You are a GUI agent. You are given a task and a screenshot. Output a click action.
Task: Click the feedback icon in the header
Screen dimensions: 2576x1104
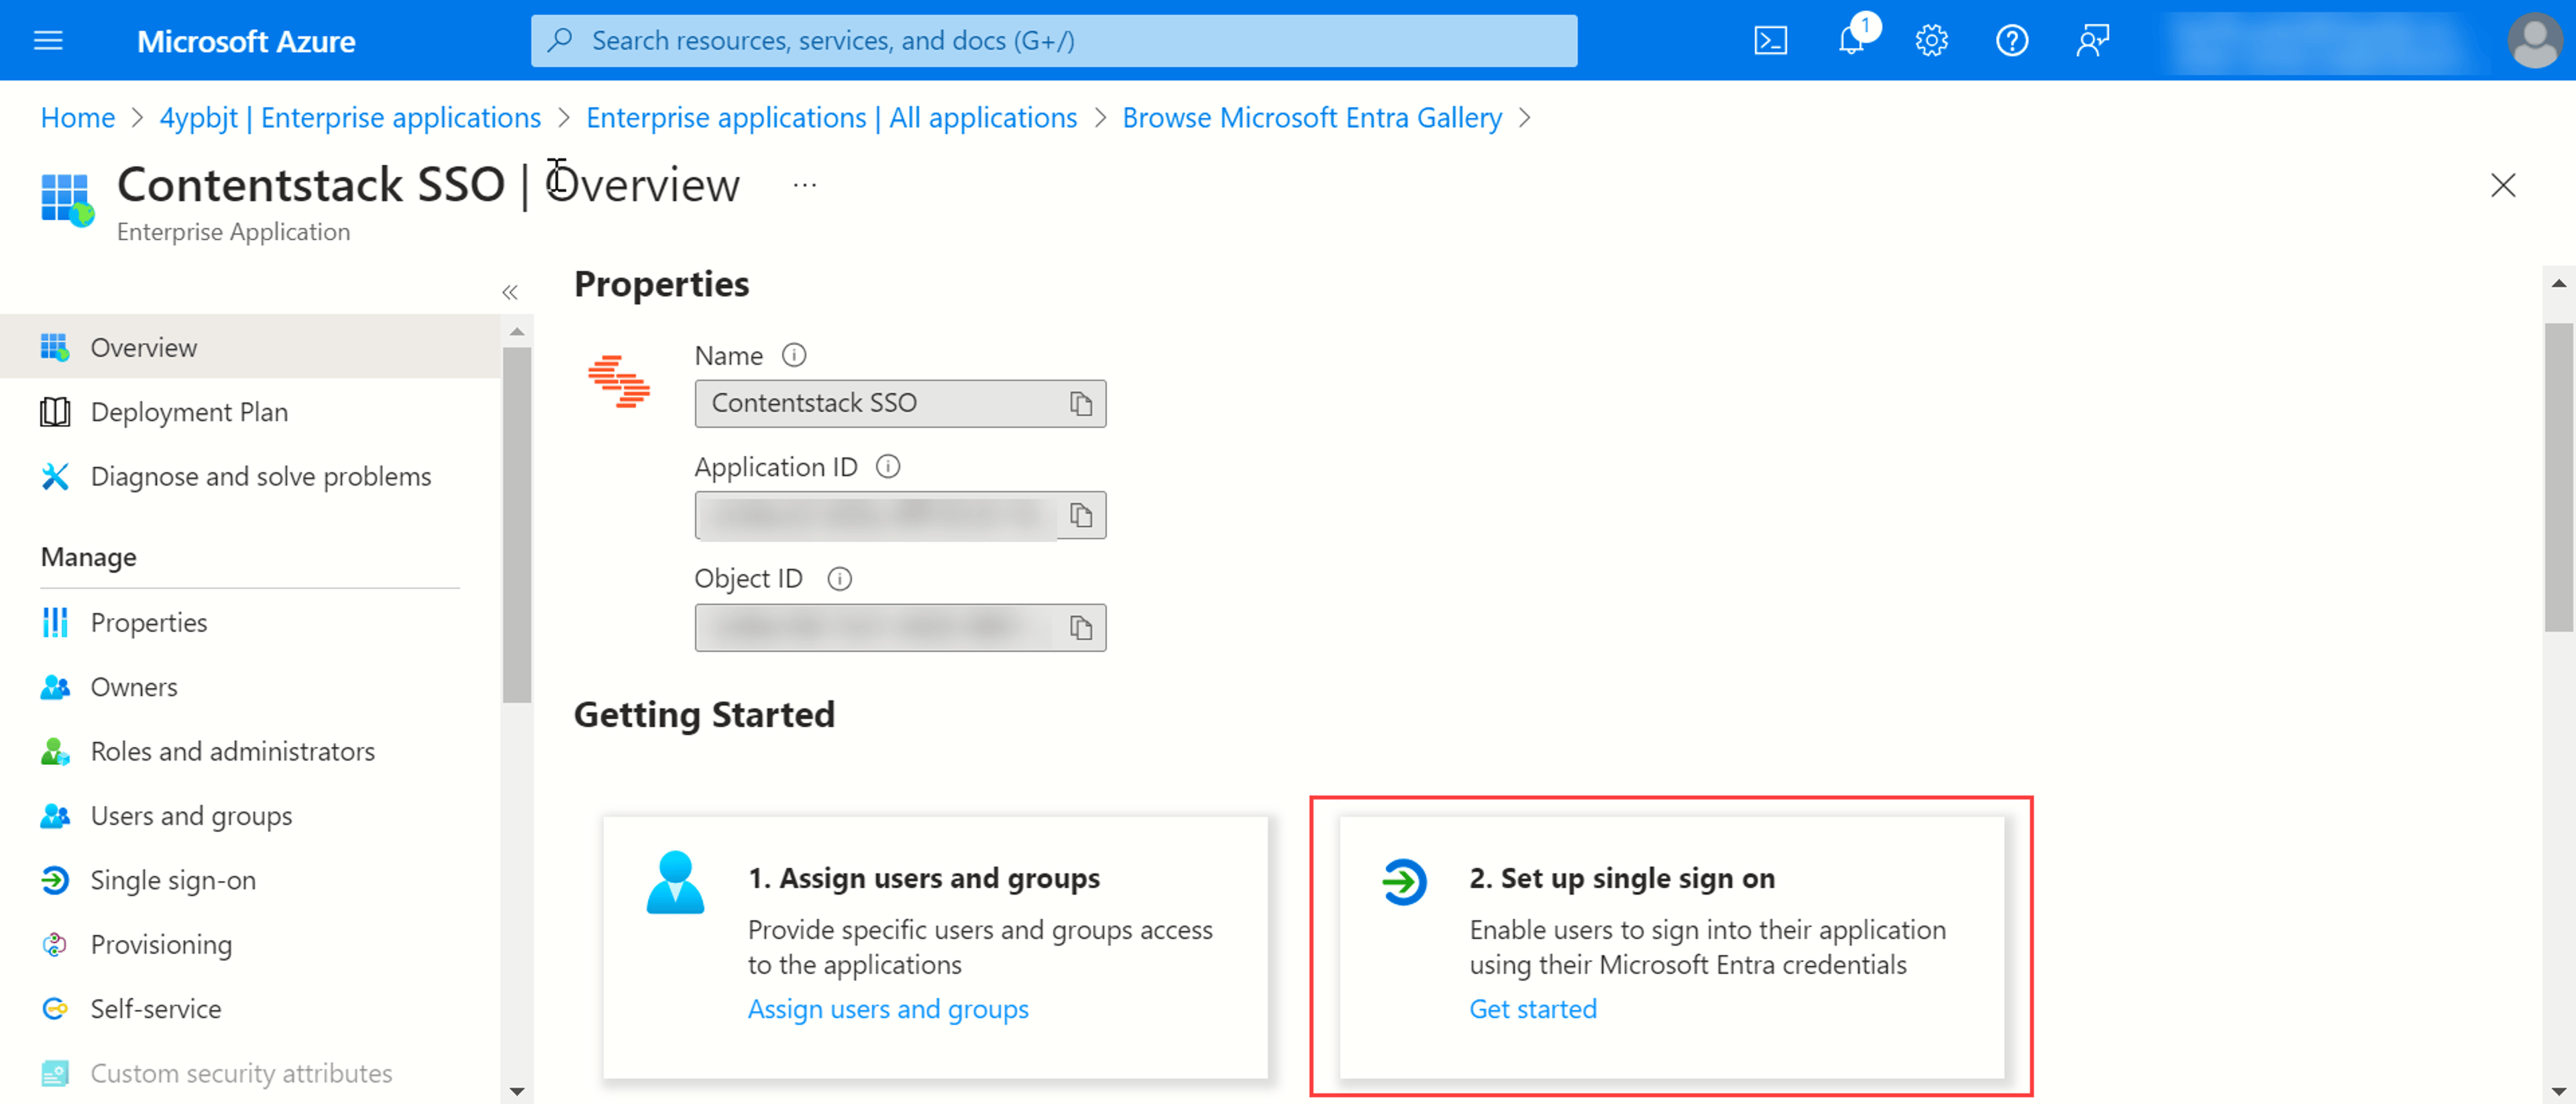point(2092,40)
